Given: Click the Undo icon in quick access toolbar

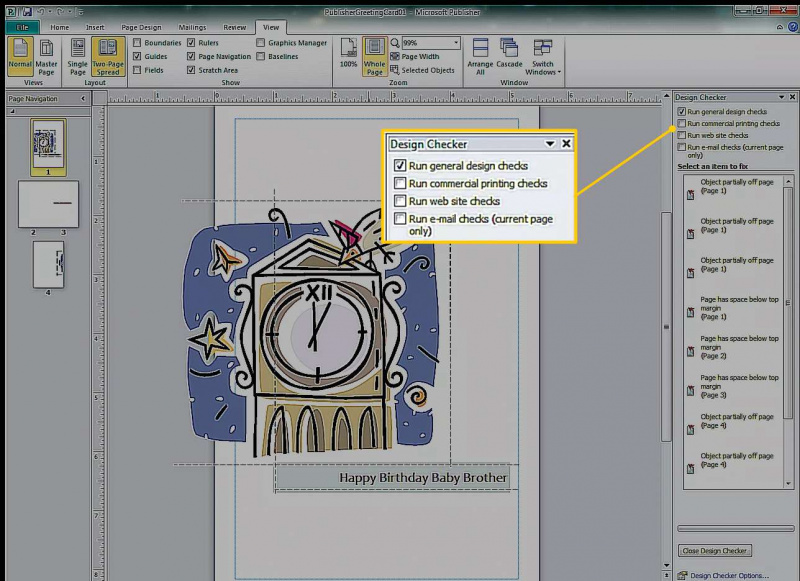Looking at the screenshot, I should click(x=42, y=11).
